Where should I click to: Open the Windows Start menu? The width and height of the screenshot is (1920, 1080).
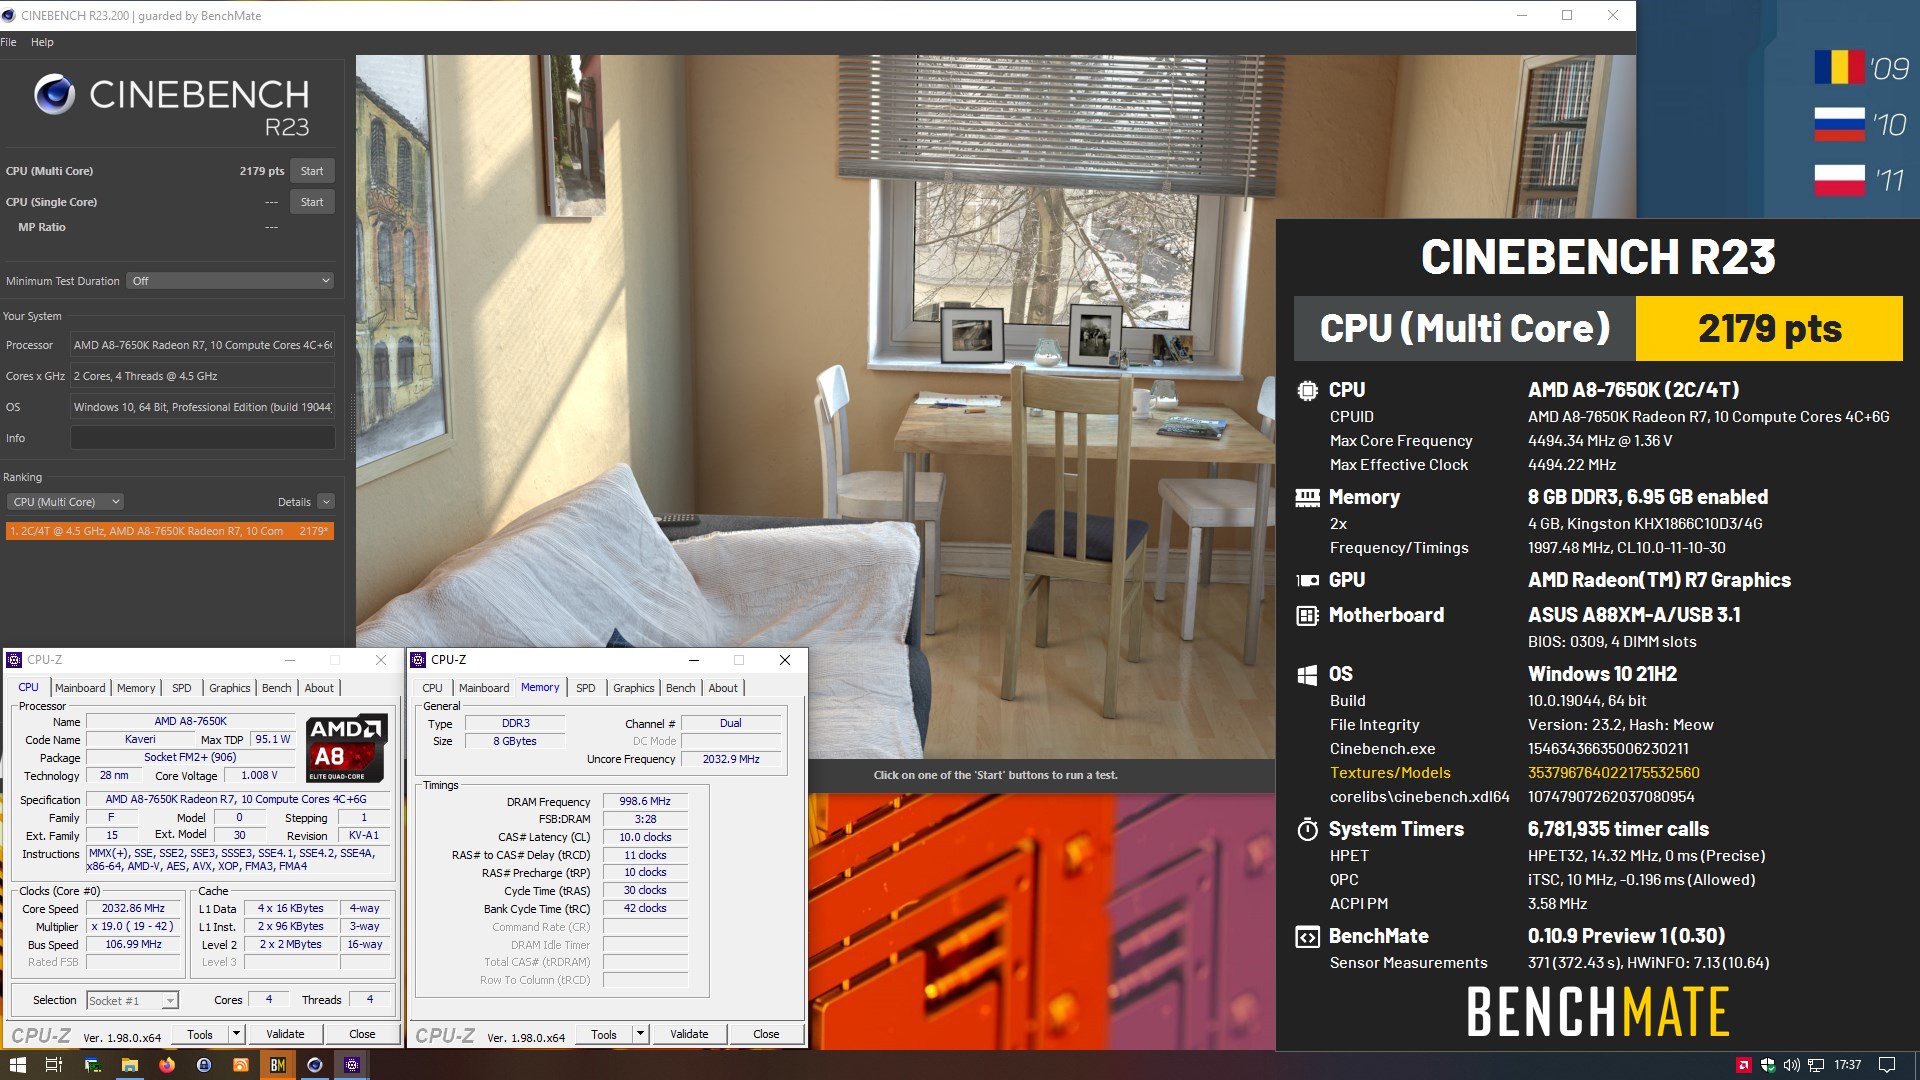(x=17, y=1065)
